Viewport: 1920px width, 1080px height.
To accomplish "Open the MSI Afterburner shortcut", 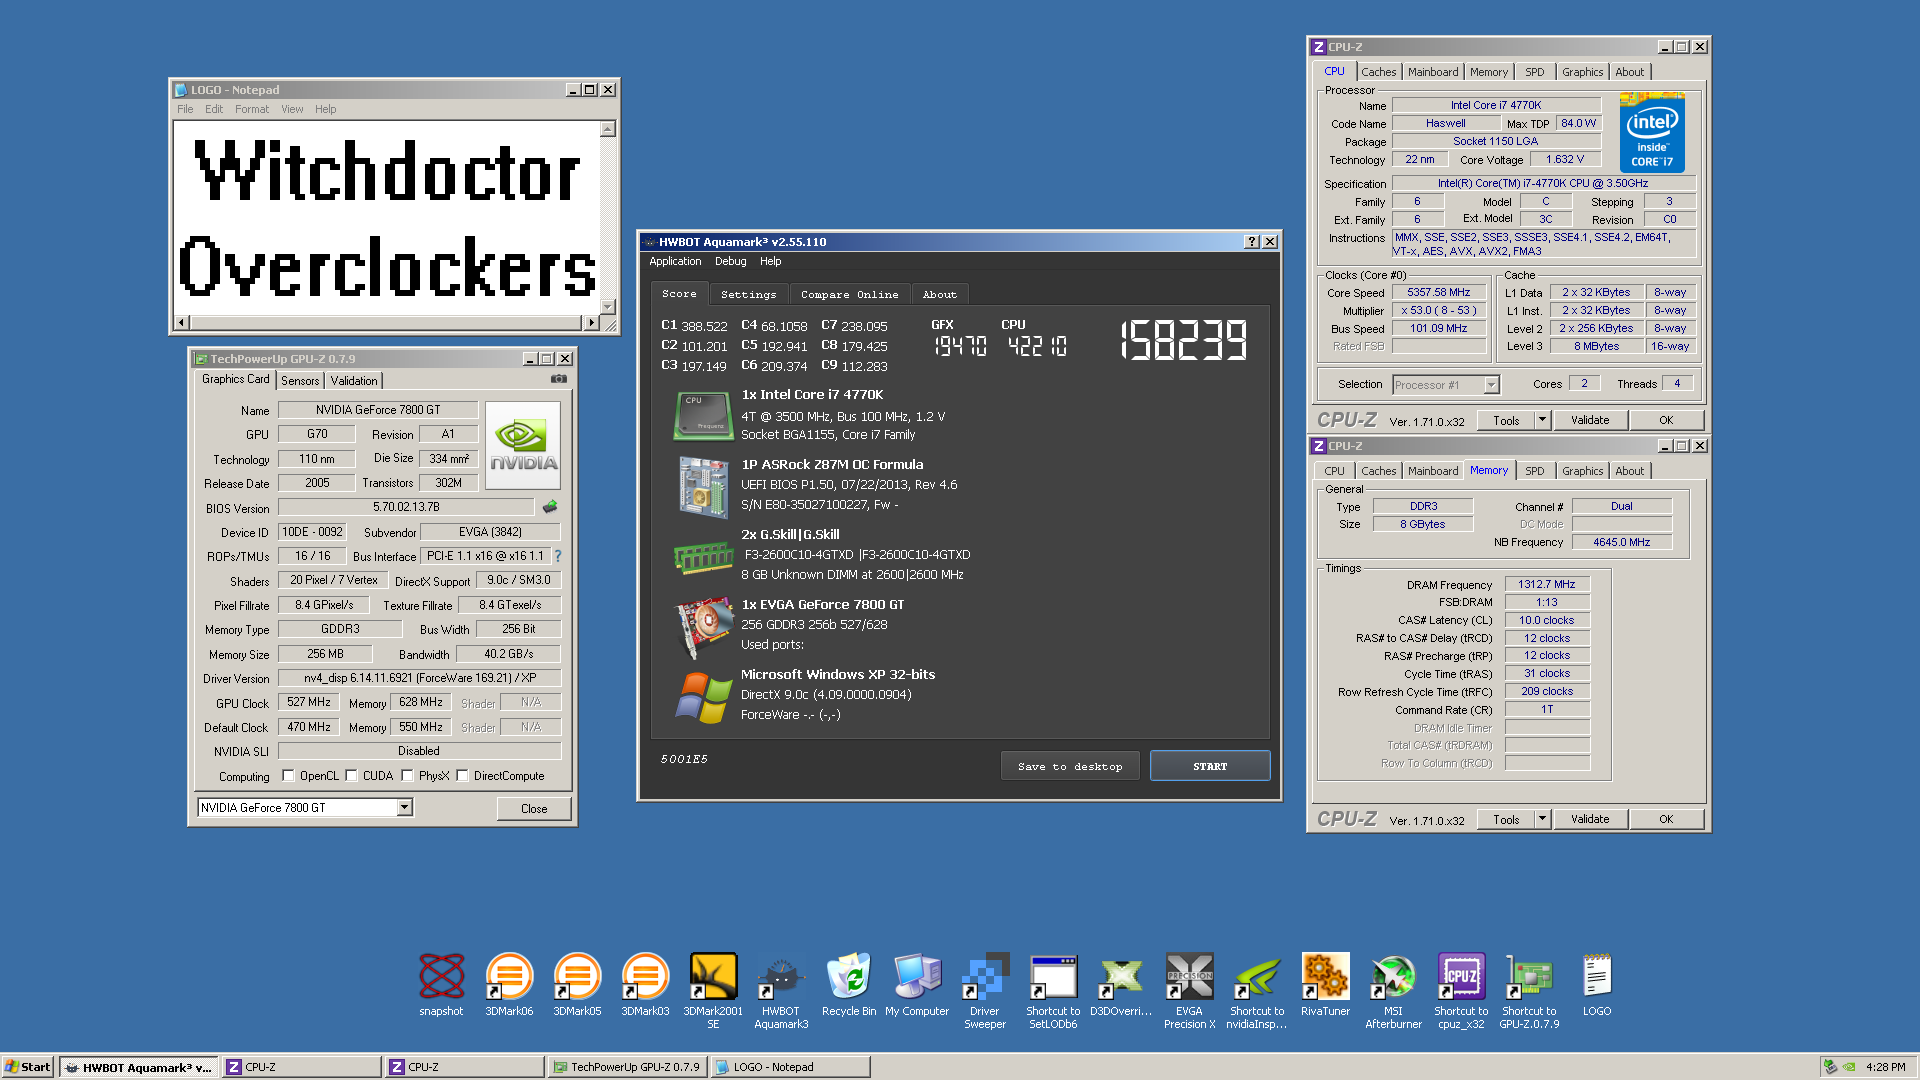I will point(1393,976).
